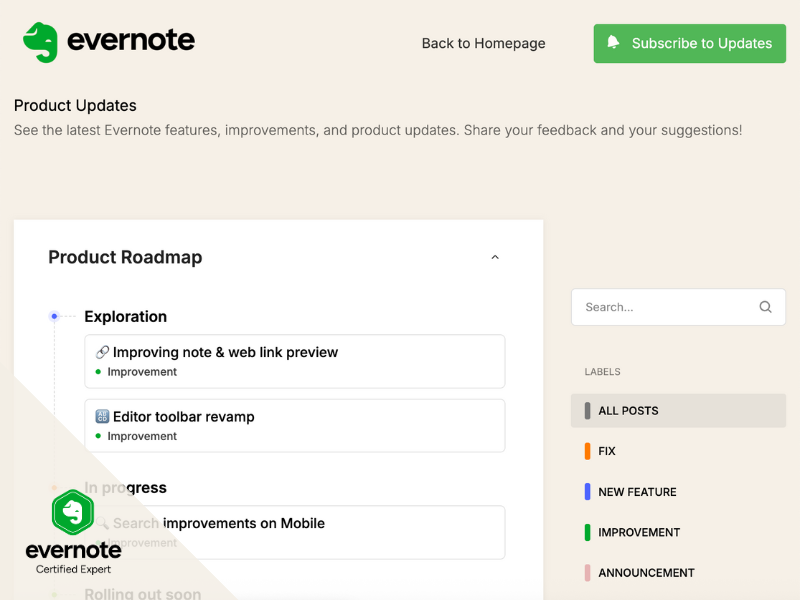This screenshot has height=600, width=800.
Task: Click the bell icon on Subscribe button
Action: tap(614, 43)
